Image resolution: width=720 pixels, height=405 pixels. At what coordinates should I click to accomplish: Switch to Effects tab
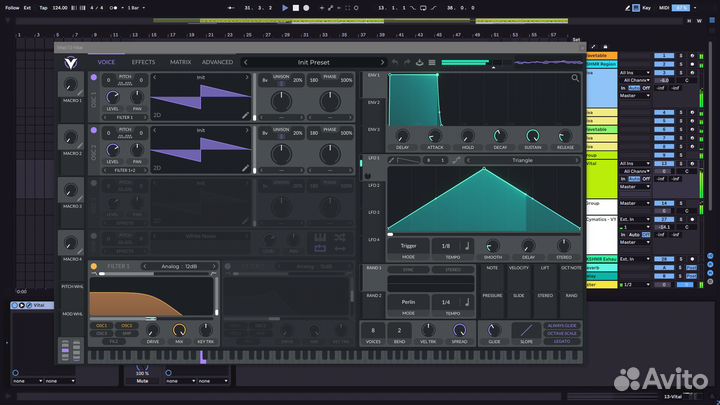tap(143, 62)
